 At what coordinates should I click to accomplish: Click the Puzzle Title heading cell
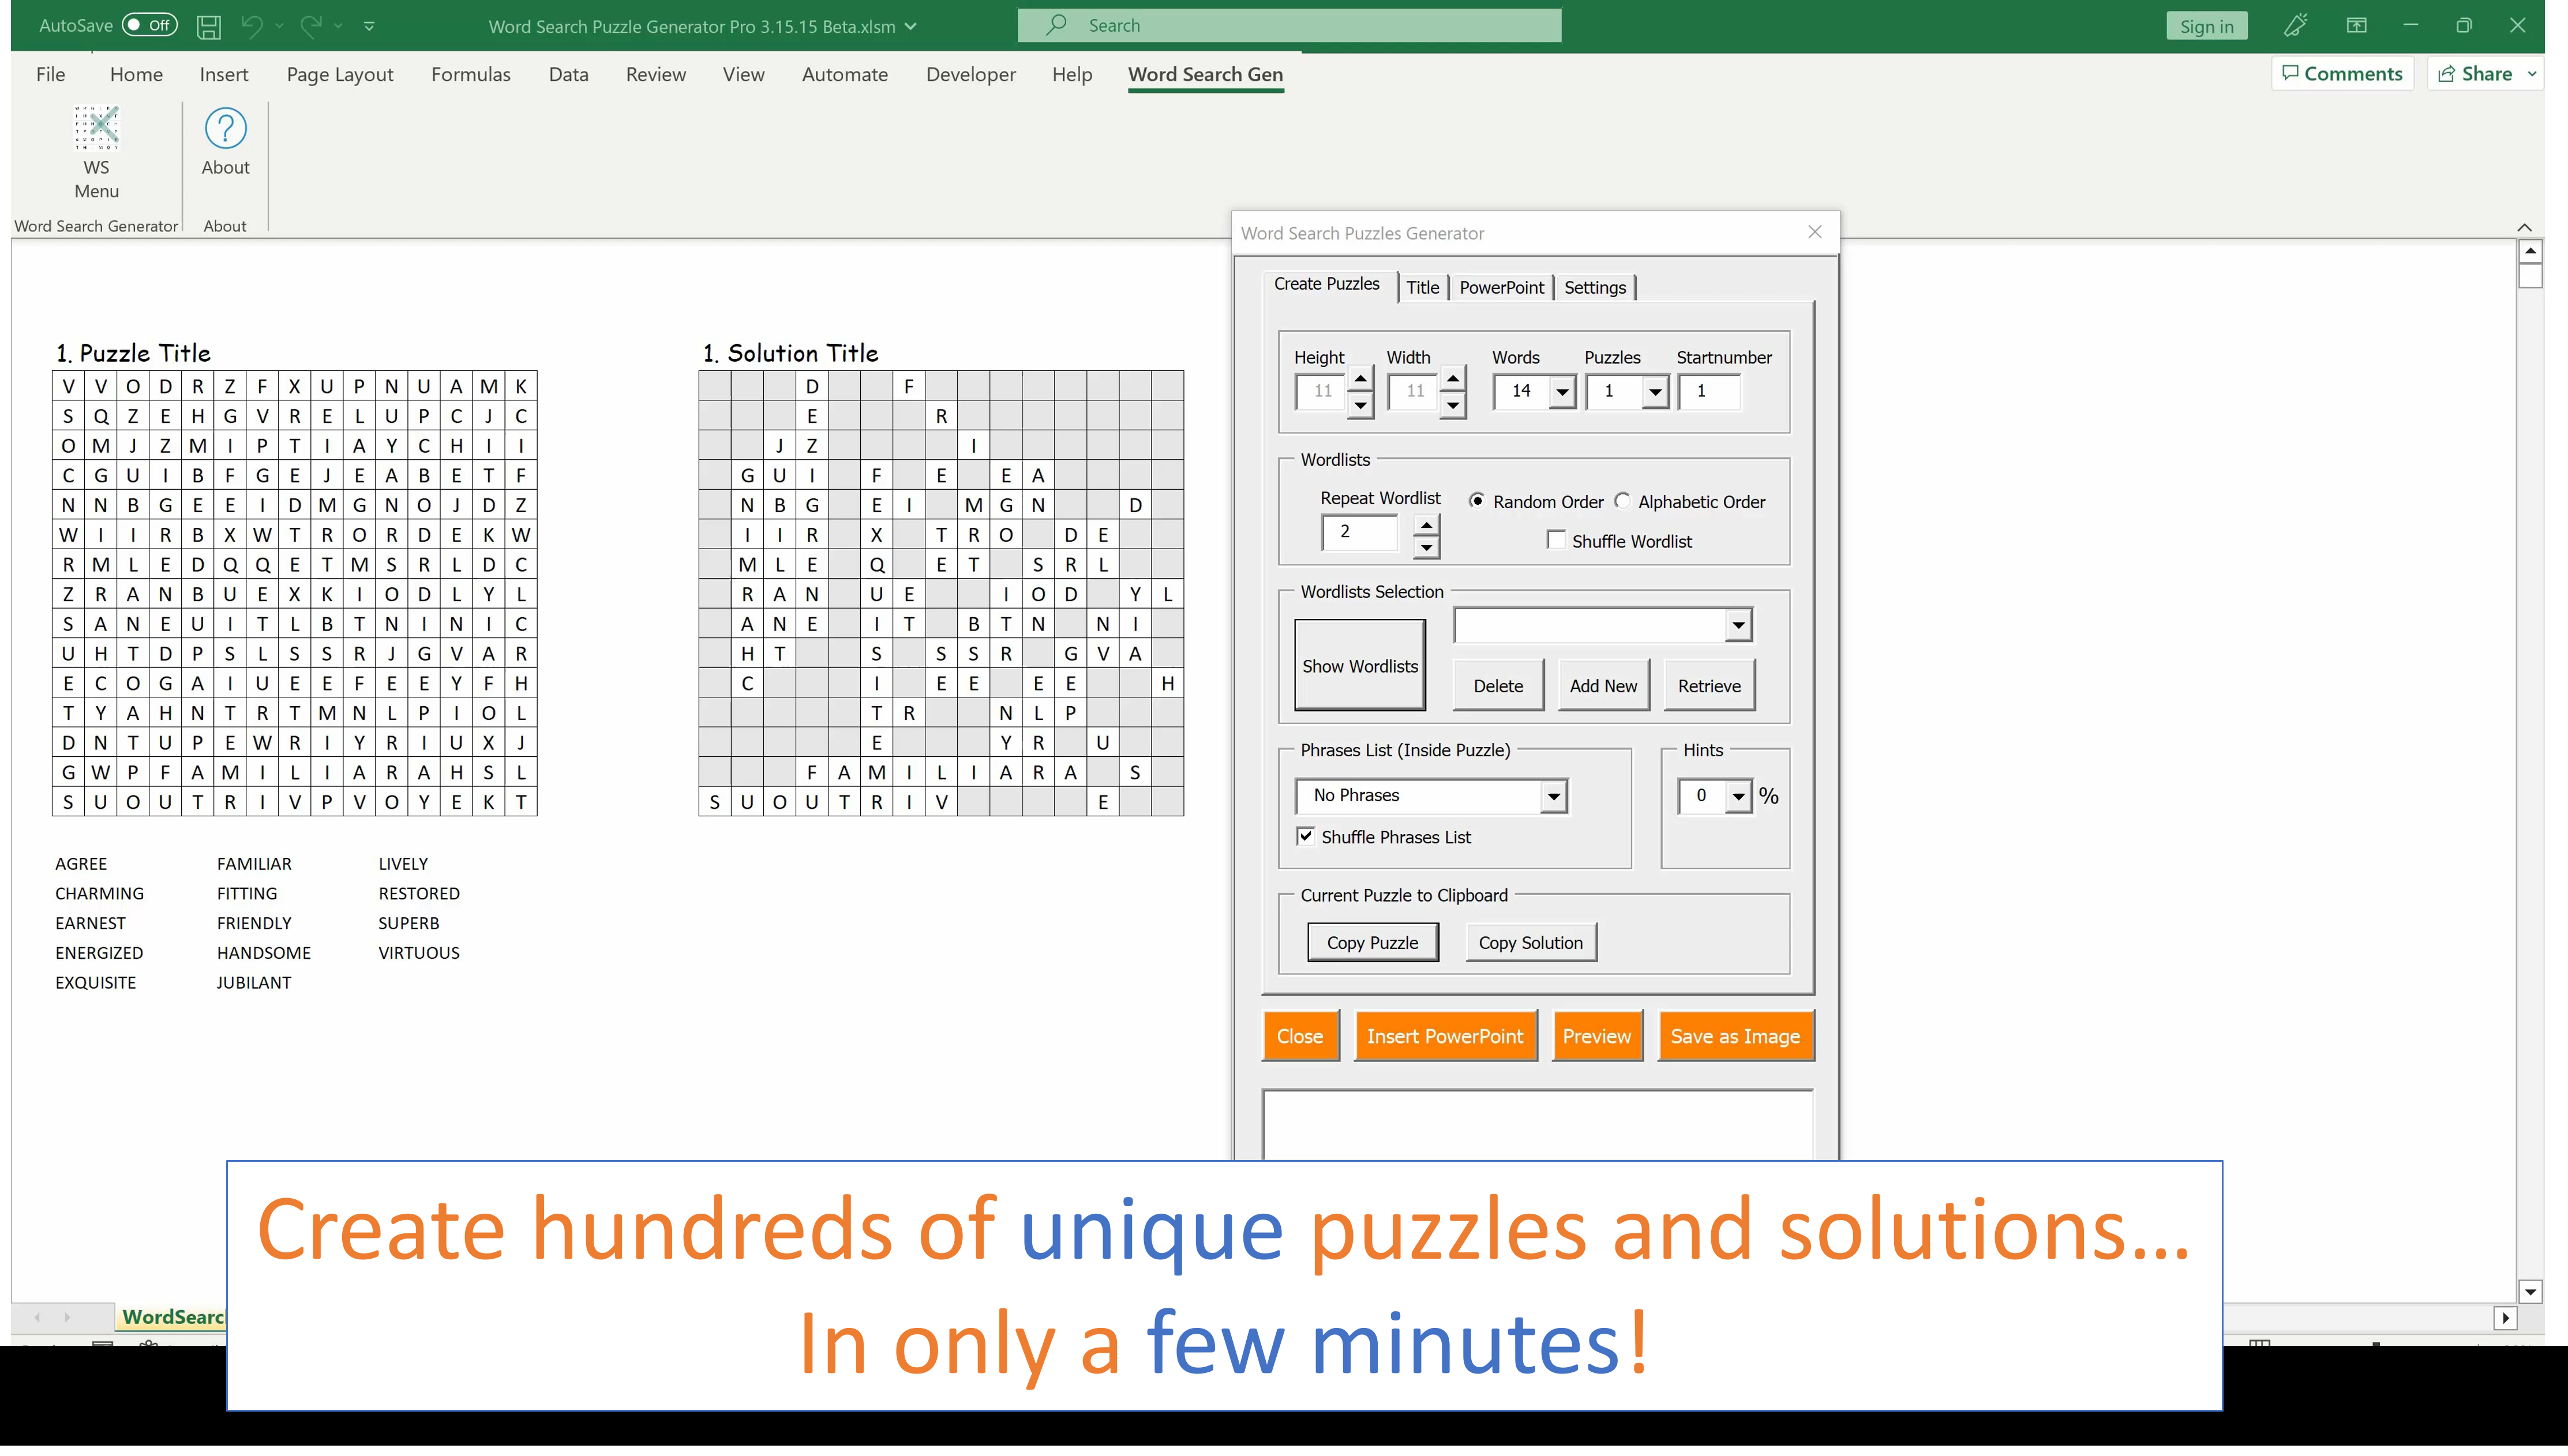133,353
